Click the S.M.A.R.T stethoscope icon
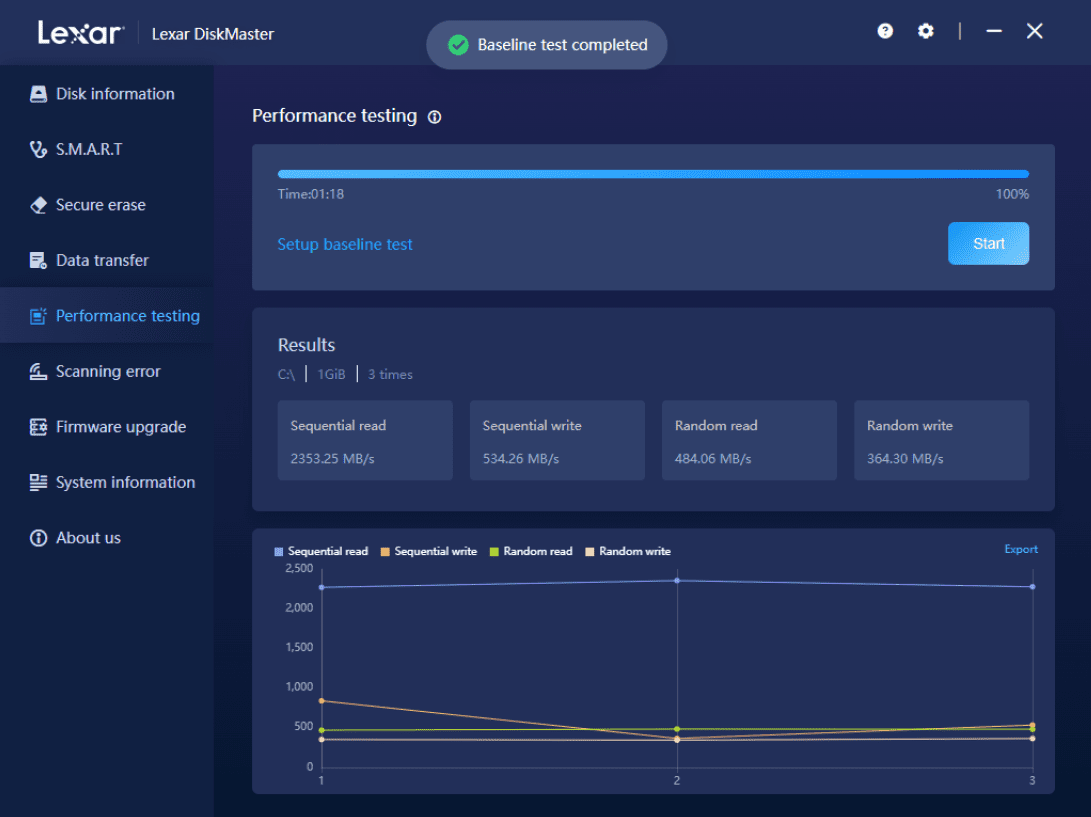 [38, 149]
